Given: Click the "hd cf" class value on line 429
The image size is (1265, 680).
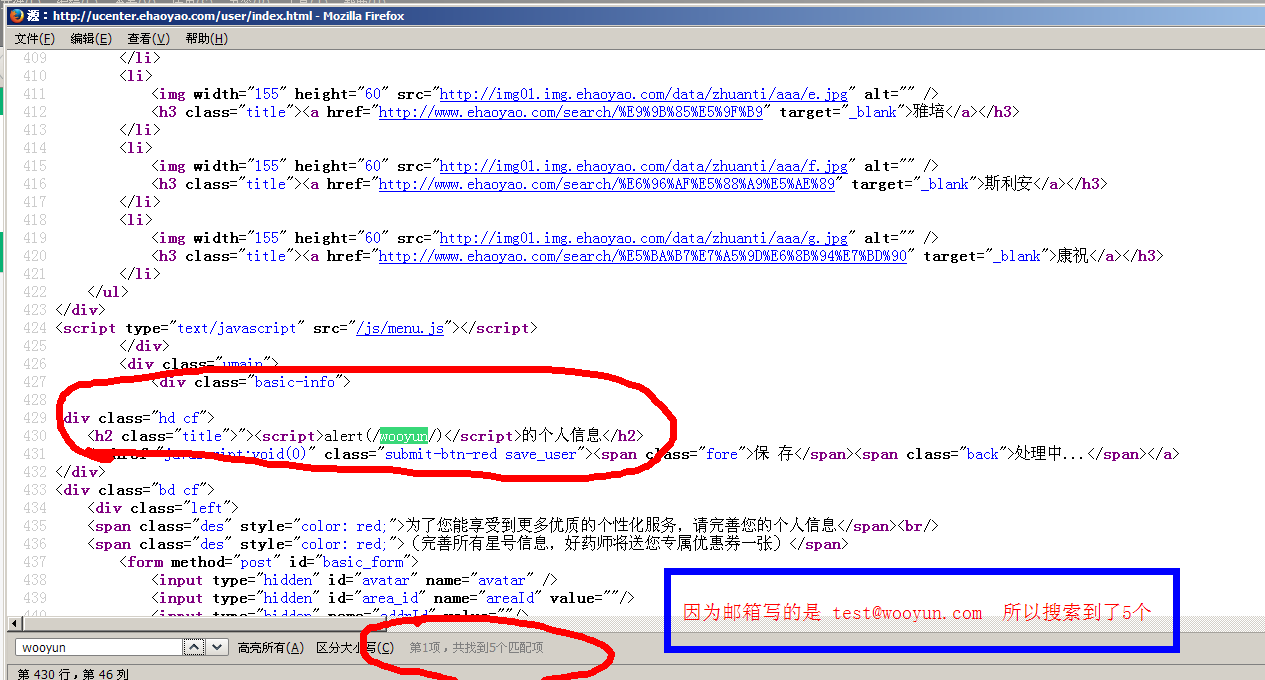Looking at the screenshot, I should (x=179, y=418).
